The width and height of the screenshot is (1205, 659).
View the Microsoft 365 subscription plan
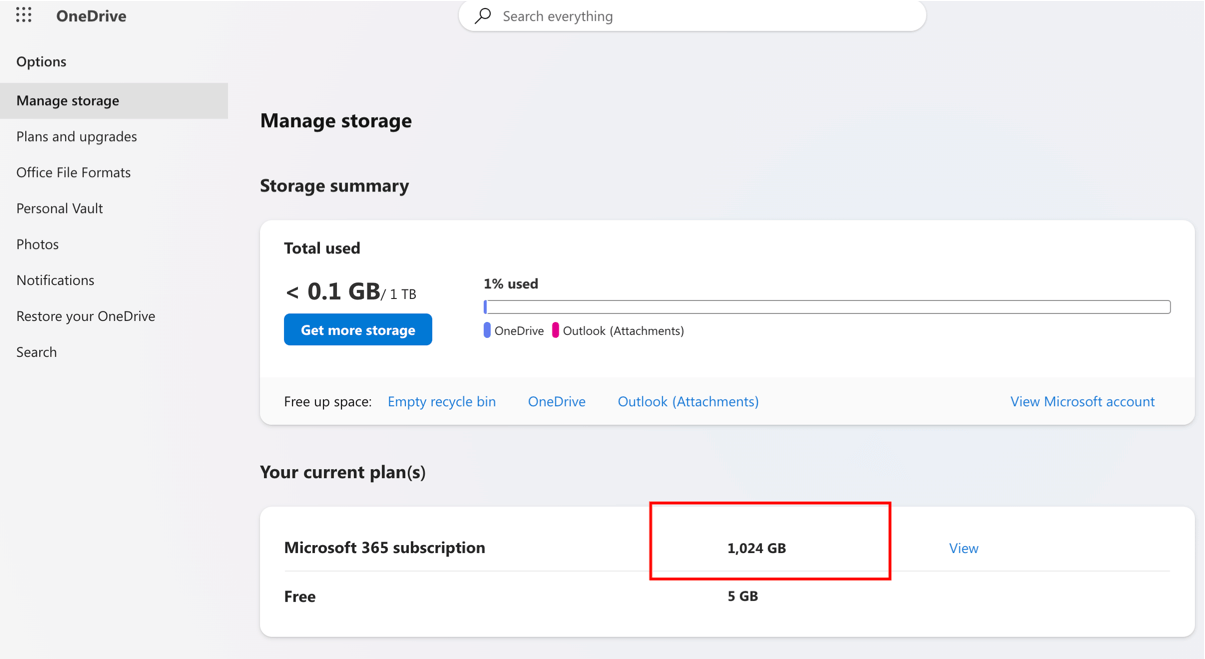(x=963, y=548)
